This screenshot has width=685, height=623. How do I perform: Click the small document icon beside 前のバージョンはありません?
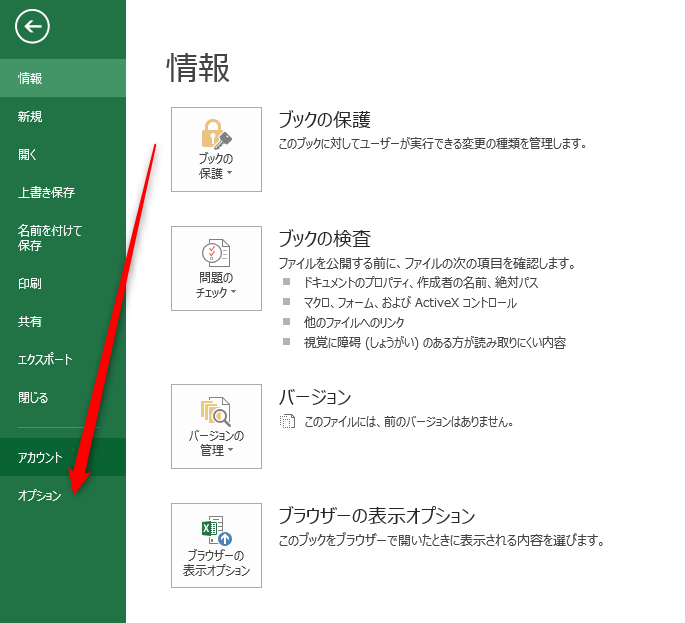click(x=287, y=421)
